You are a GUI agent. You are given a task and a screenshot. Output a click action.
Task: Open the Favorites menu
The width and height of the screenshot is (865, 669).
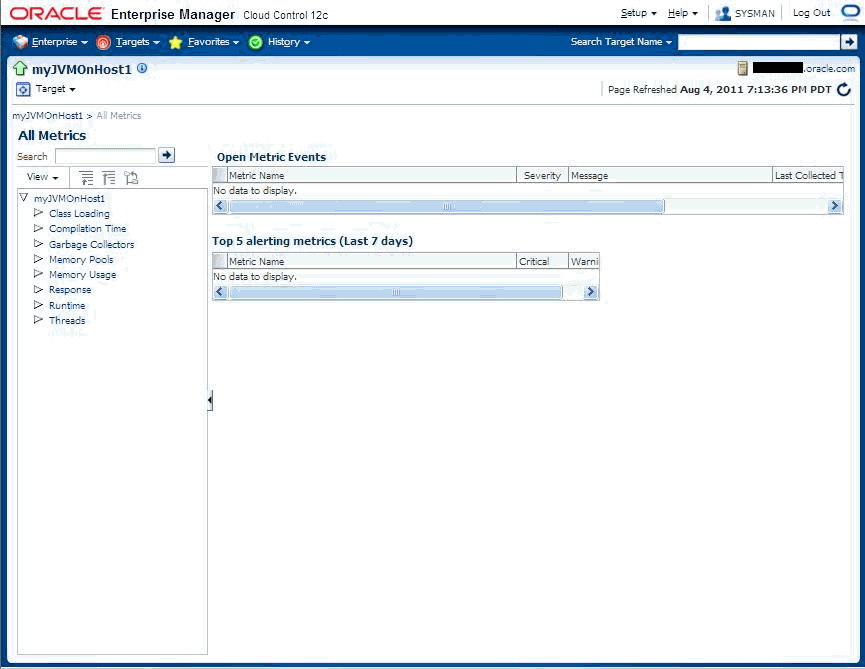click(213, 42)
